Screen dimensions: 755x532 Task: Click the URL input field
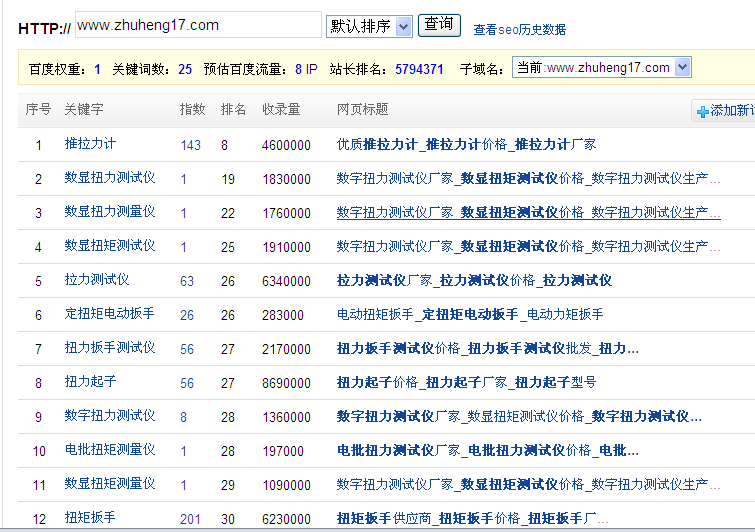click(x=197, y=25)
